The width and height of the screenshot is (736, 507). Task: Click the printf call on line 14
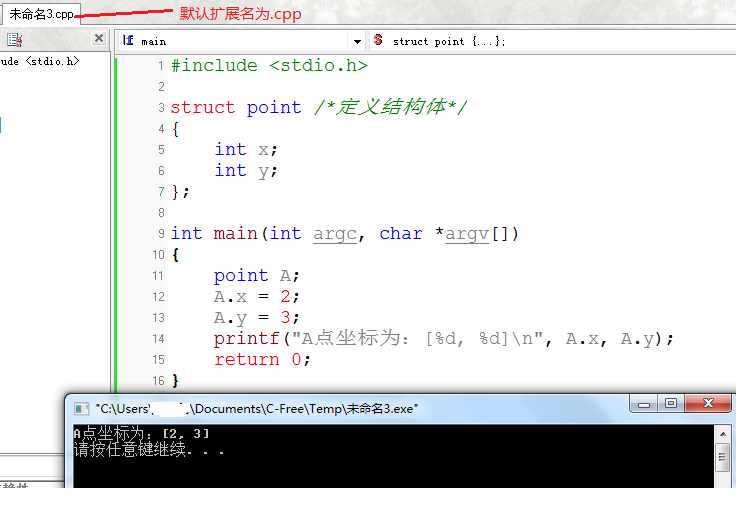(x=444, y=338)
